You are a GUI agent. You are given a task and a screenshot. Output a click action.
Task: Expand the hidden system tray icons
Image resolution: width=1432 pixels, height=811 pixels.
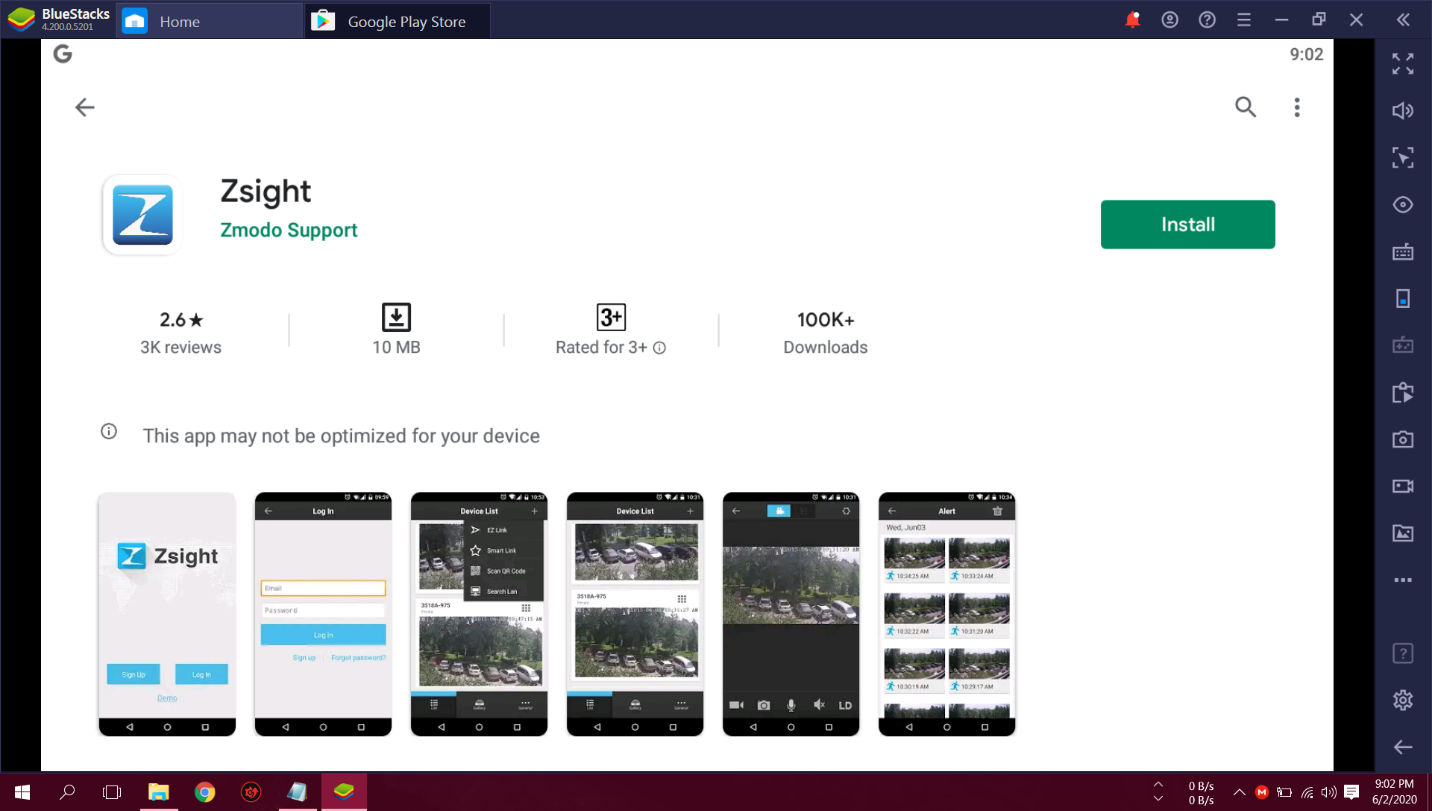(1239, 792)
